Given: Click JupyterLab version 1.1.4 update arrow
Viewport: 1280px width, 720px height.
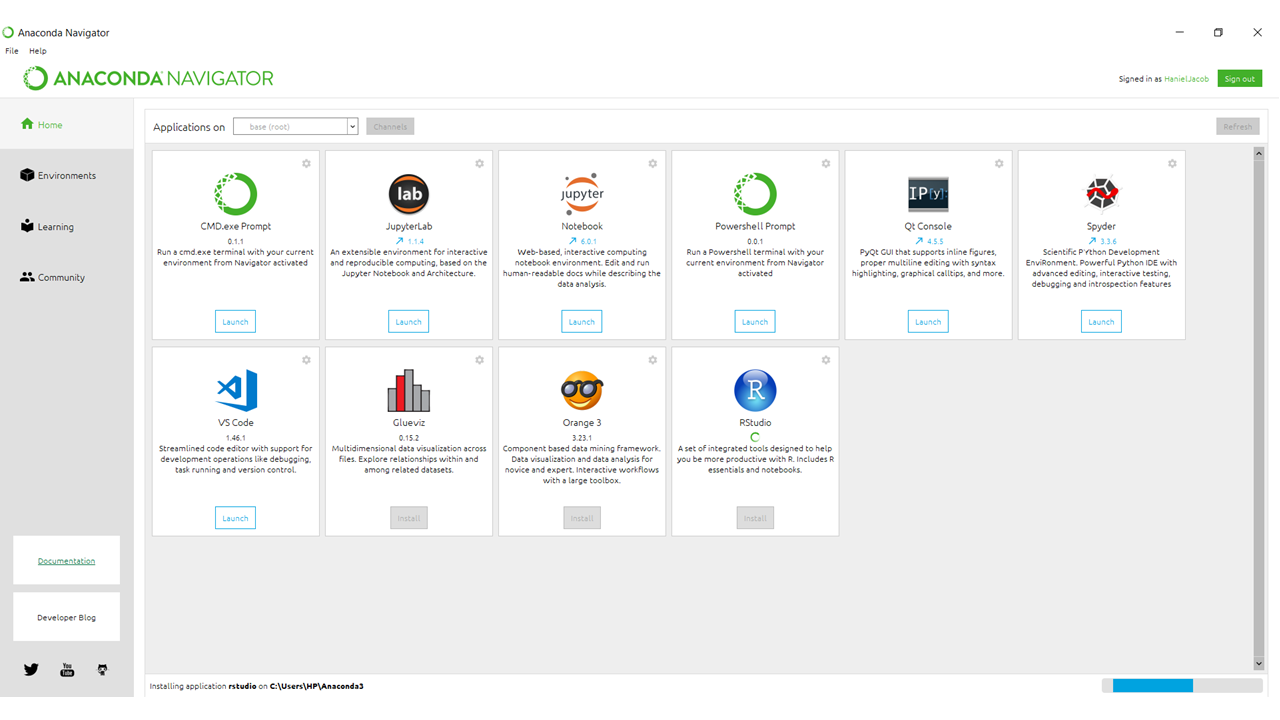Looking at the screenshot, I should point(400,241).
